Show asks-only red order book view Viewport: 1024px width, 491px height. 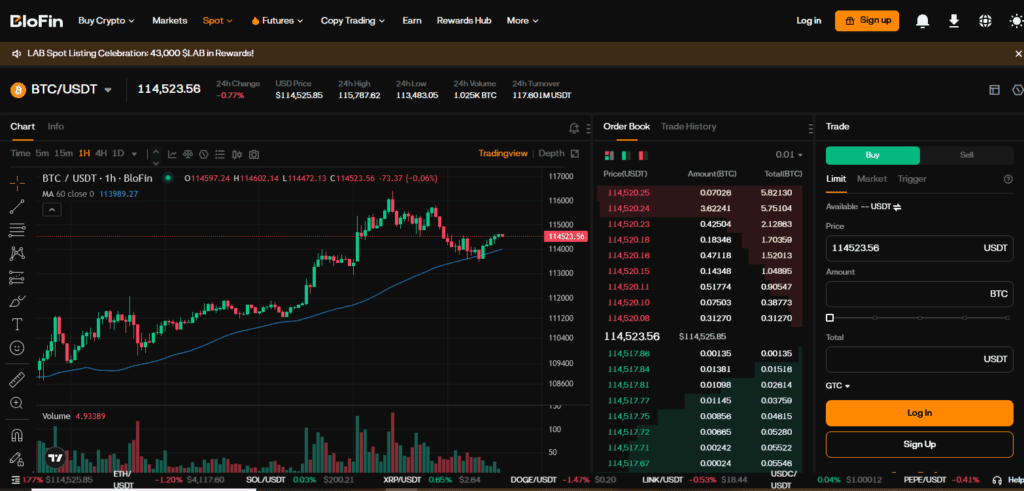pos(643,155)
